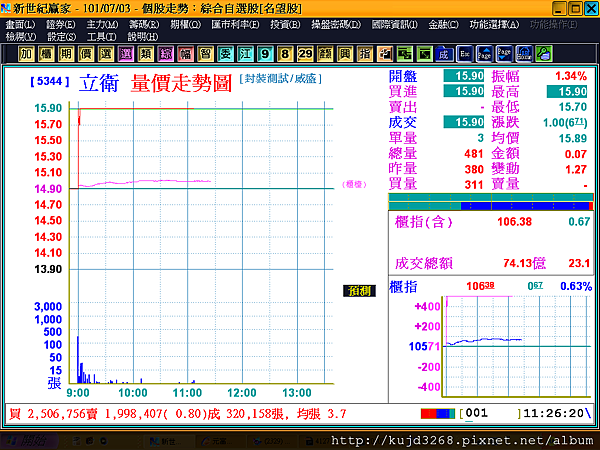Click the 昨量 value 380
Screen dimensions: 600x450
click(x=474, y=169)
